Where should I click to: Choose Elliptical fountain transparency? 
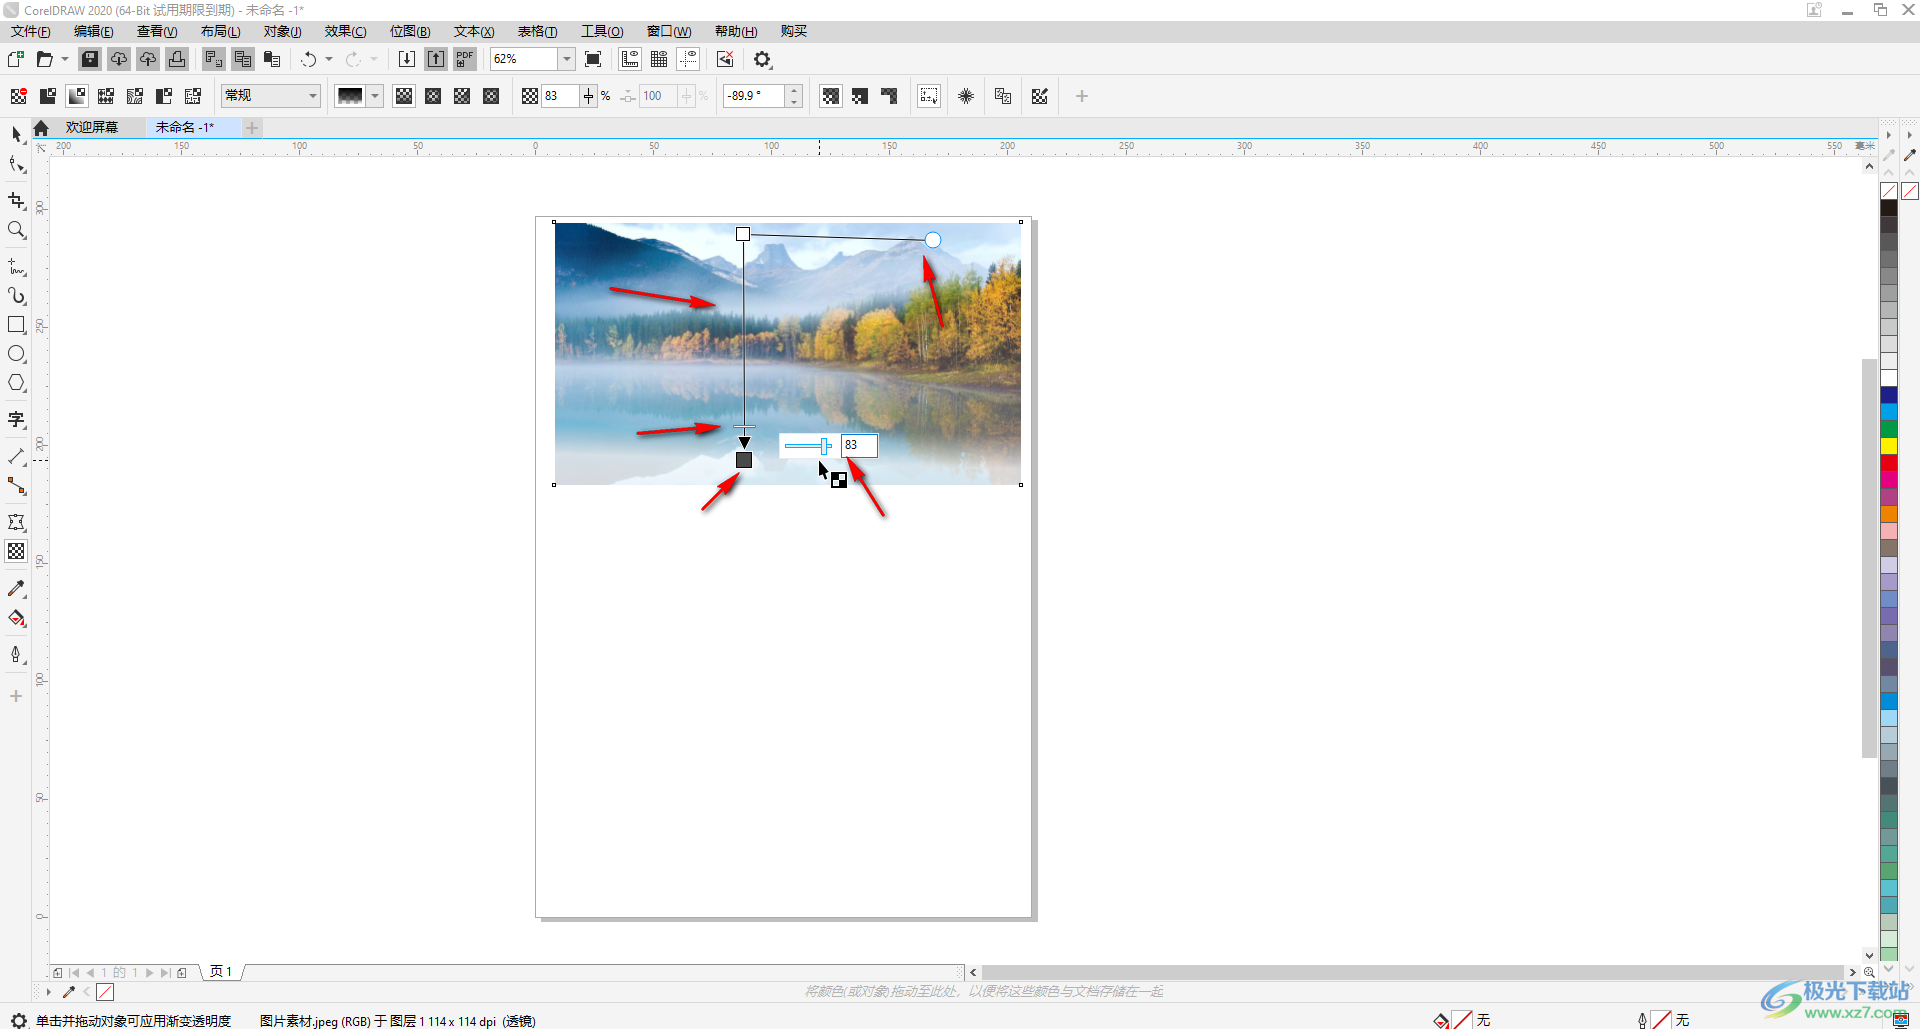pos(433,96)
